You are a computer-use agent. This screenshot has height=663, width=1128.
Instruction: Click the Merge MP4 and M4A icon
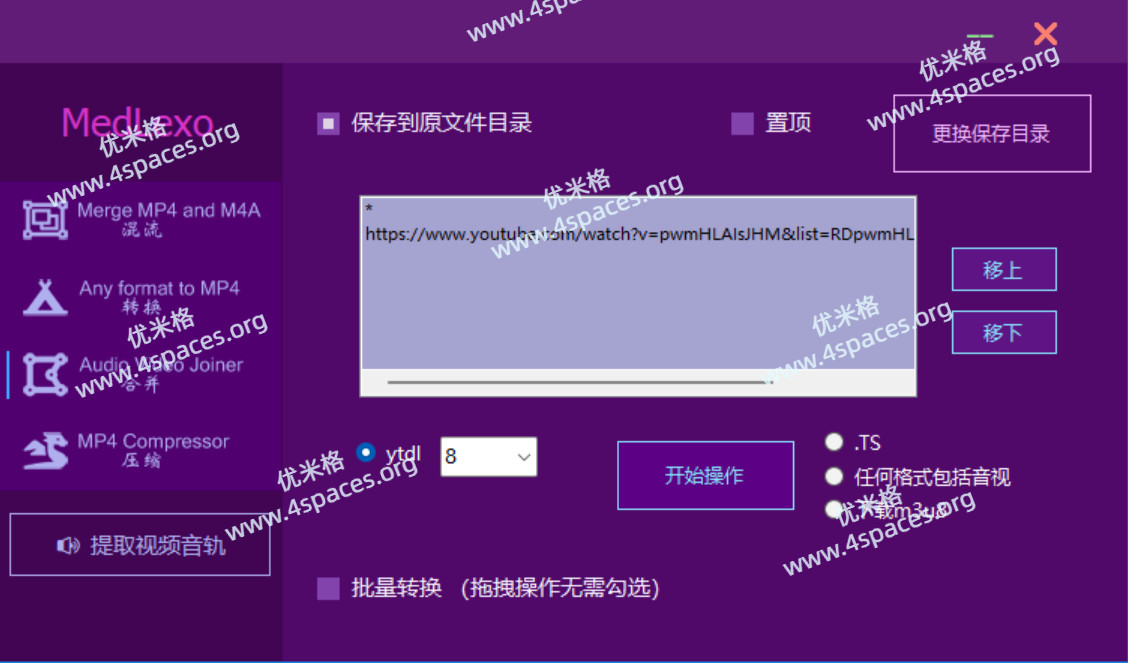click(45, 219)
